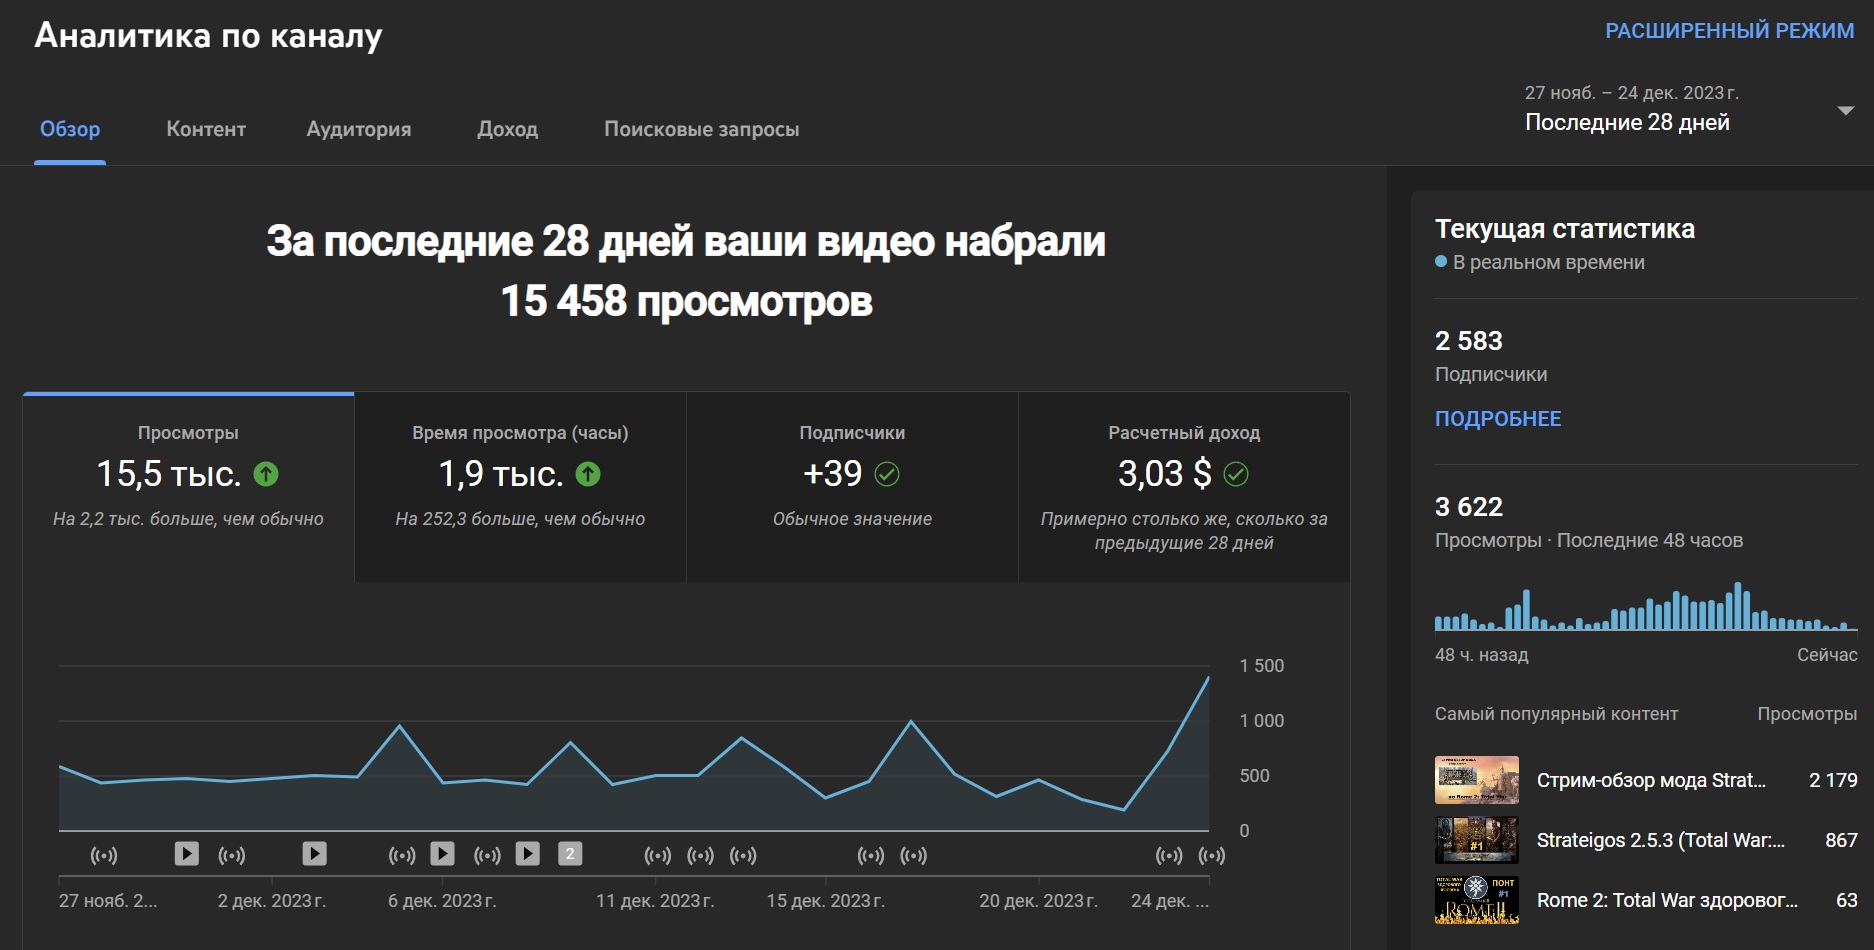Click the ПОДРОБНЕЕ link under subscribers
Screen dimensions: 1874x950
point(1498,418)
